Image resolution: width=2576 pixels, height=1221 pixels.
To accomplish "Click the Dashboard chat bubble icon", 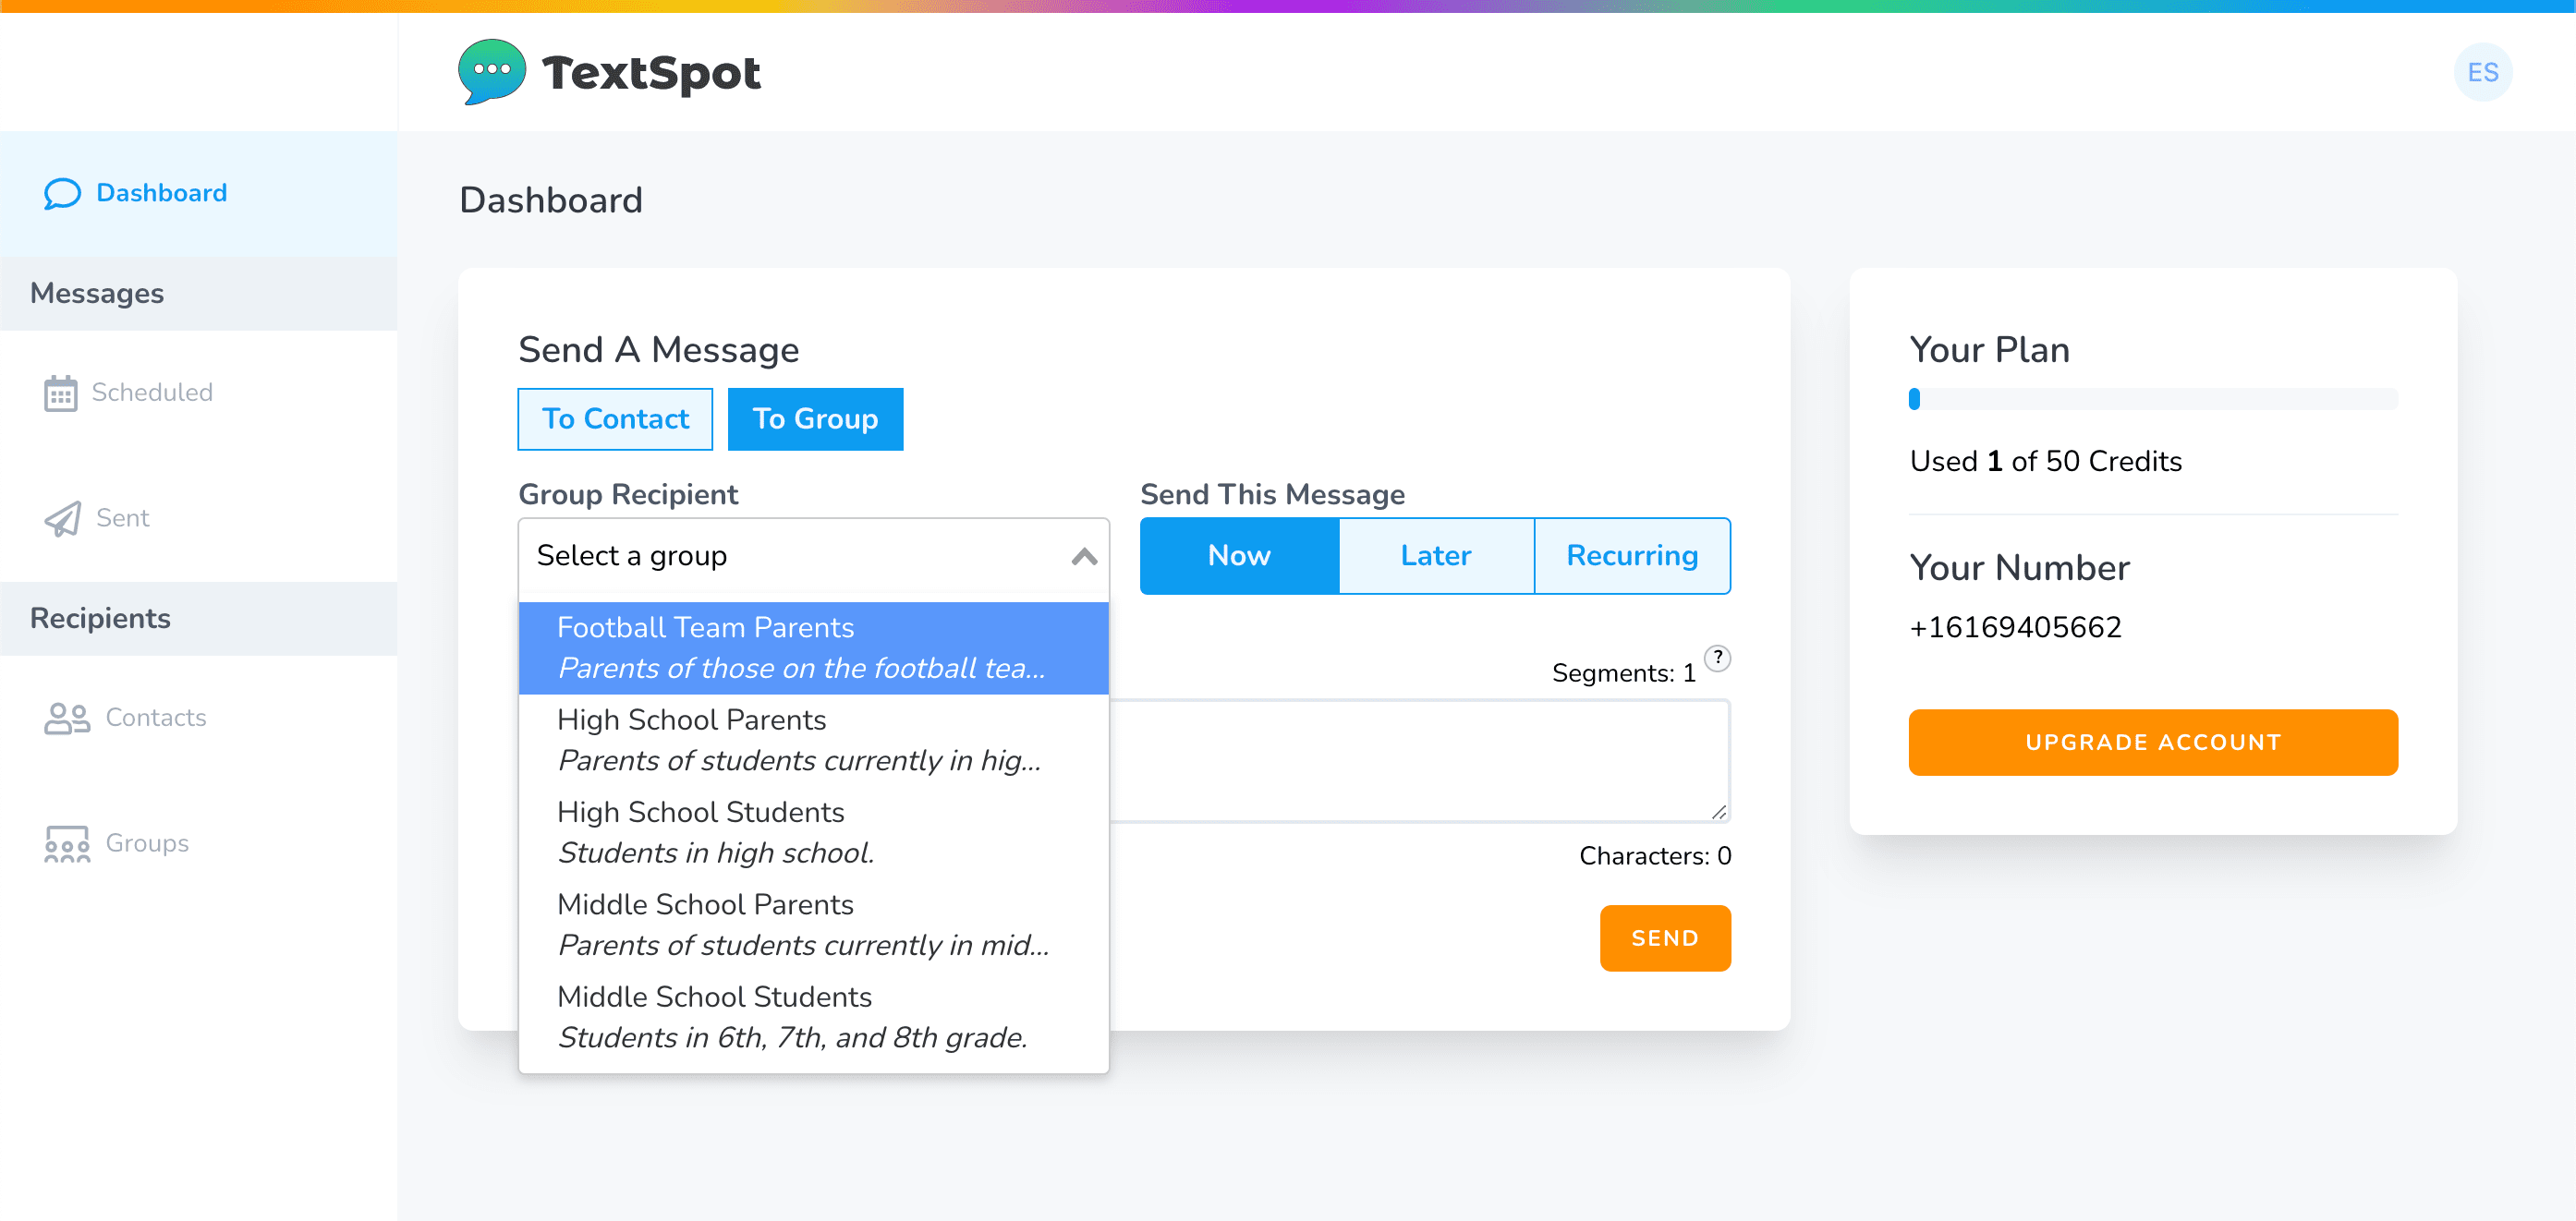I will click(62, 193).
